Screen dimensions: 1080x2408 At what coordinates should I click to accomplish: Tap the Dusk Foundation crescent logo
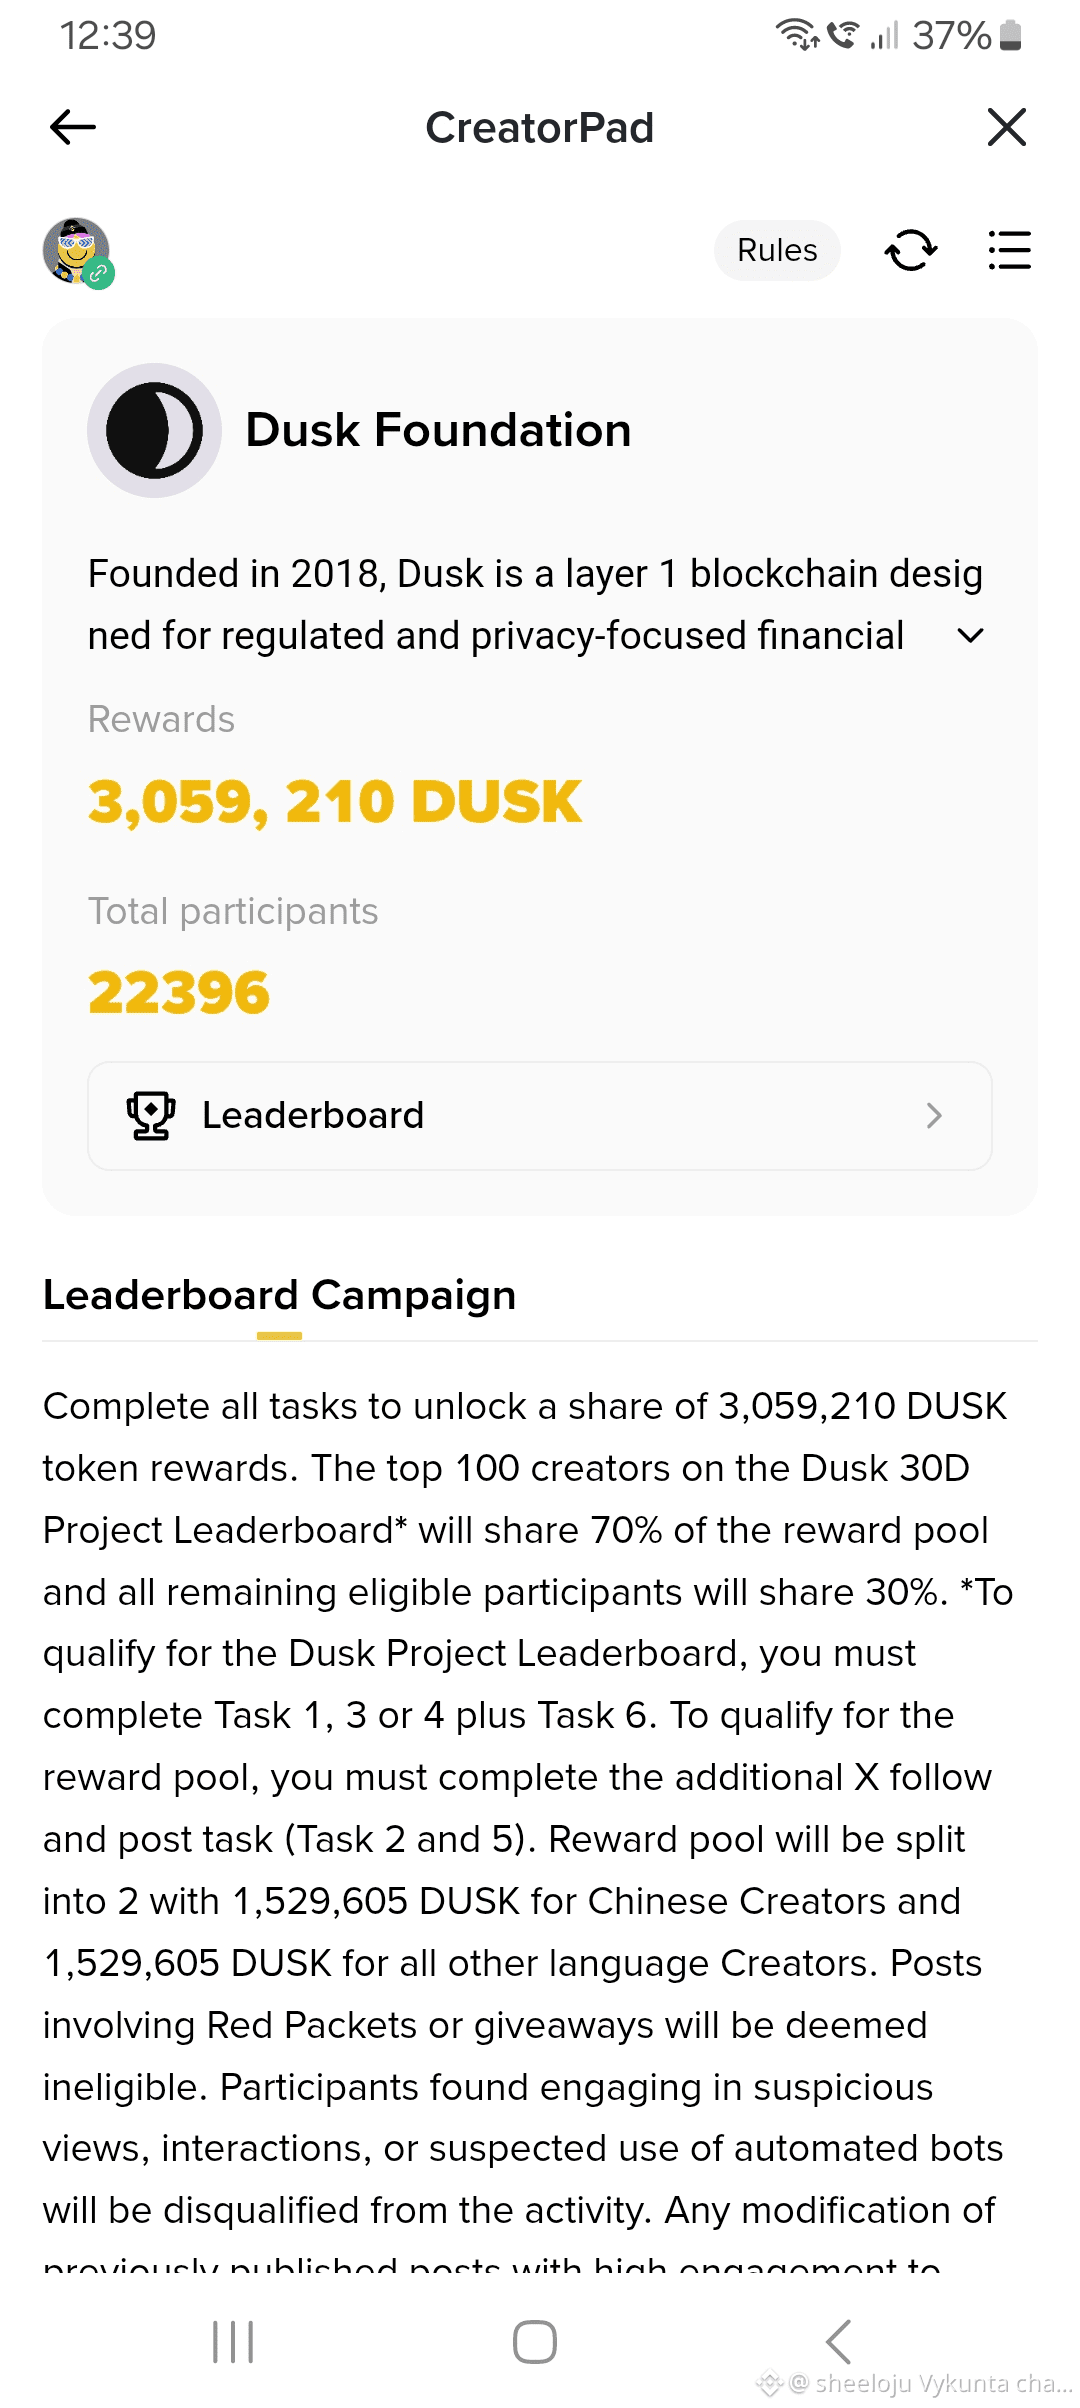click(154, 430)
